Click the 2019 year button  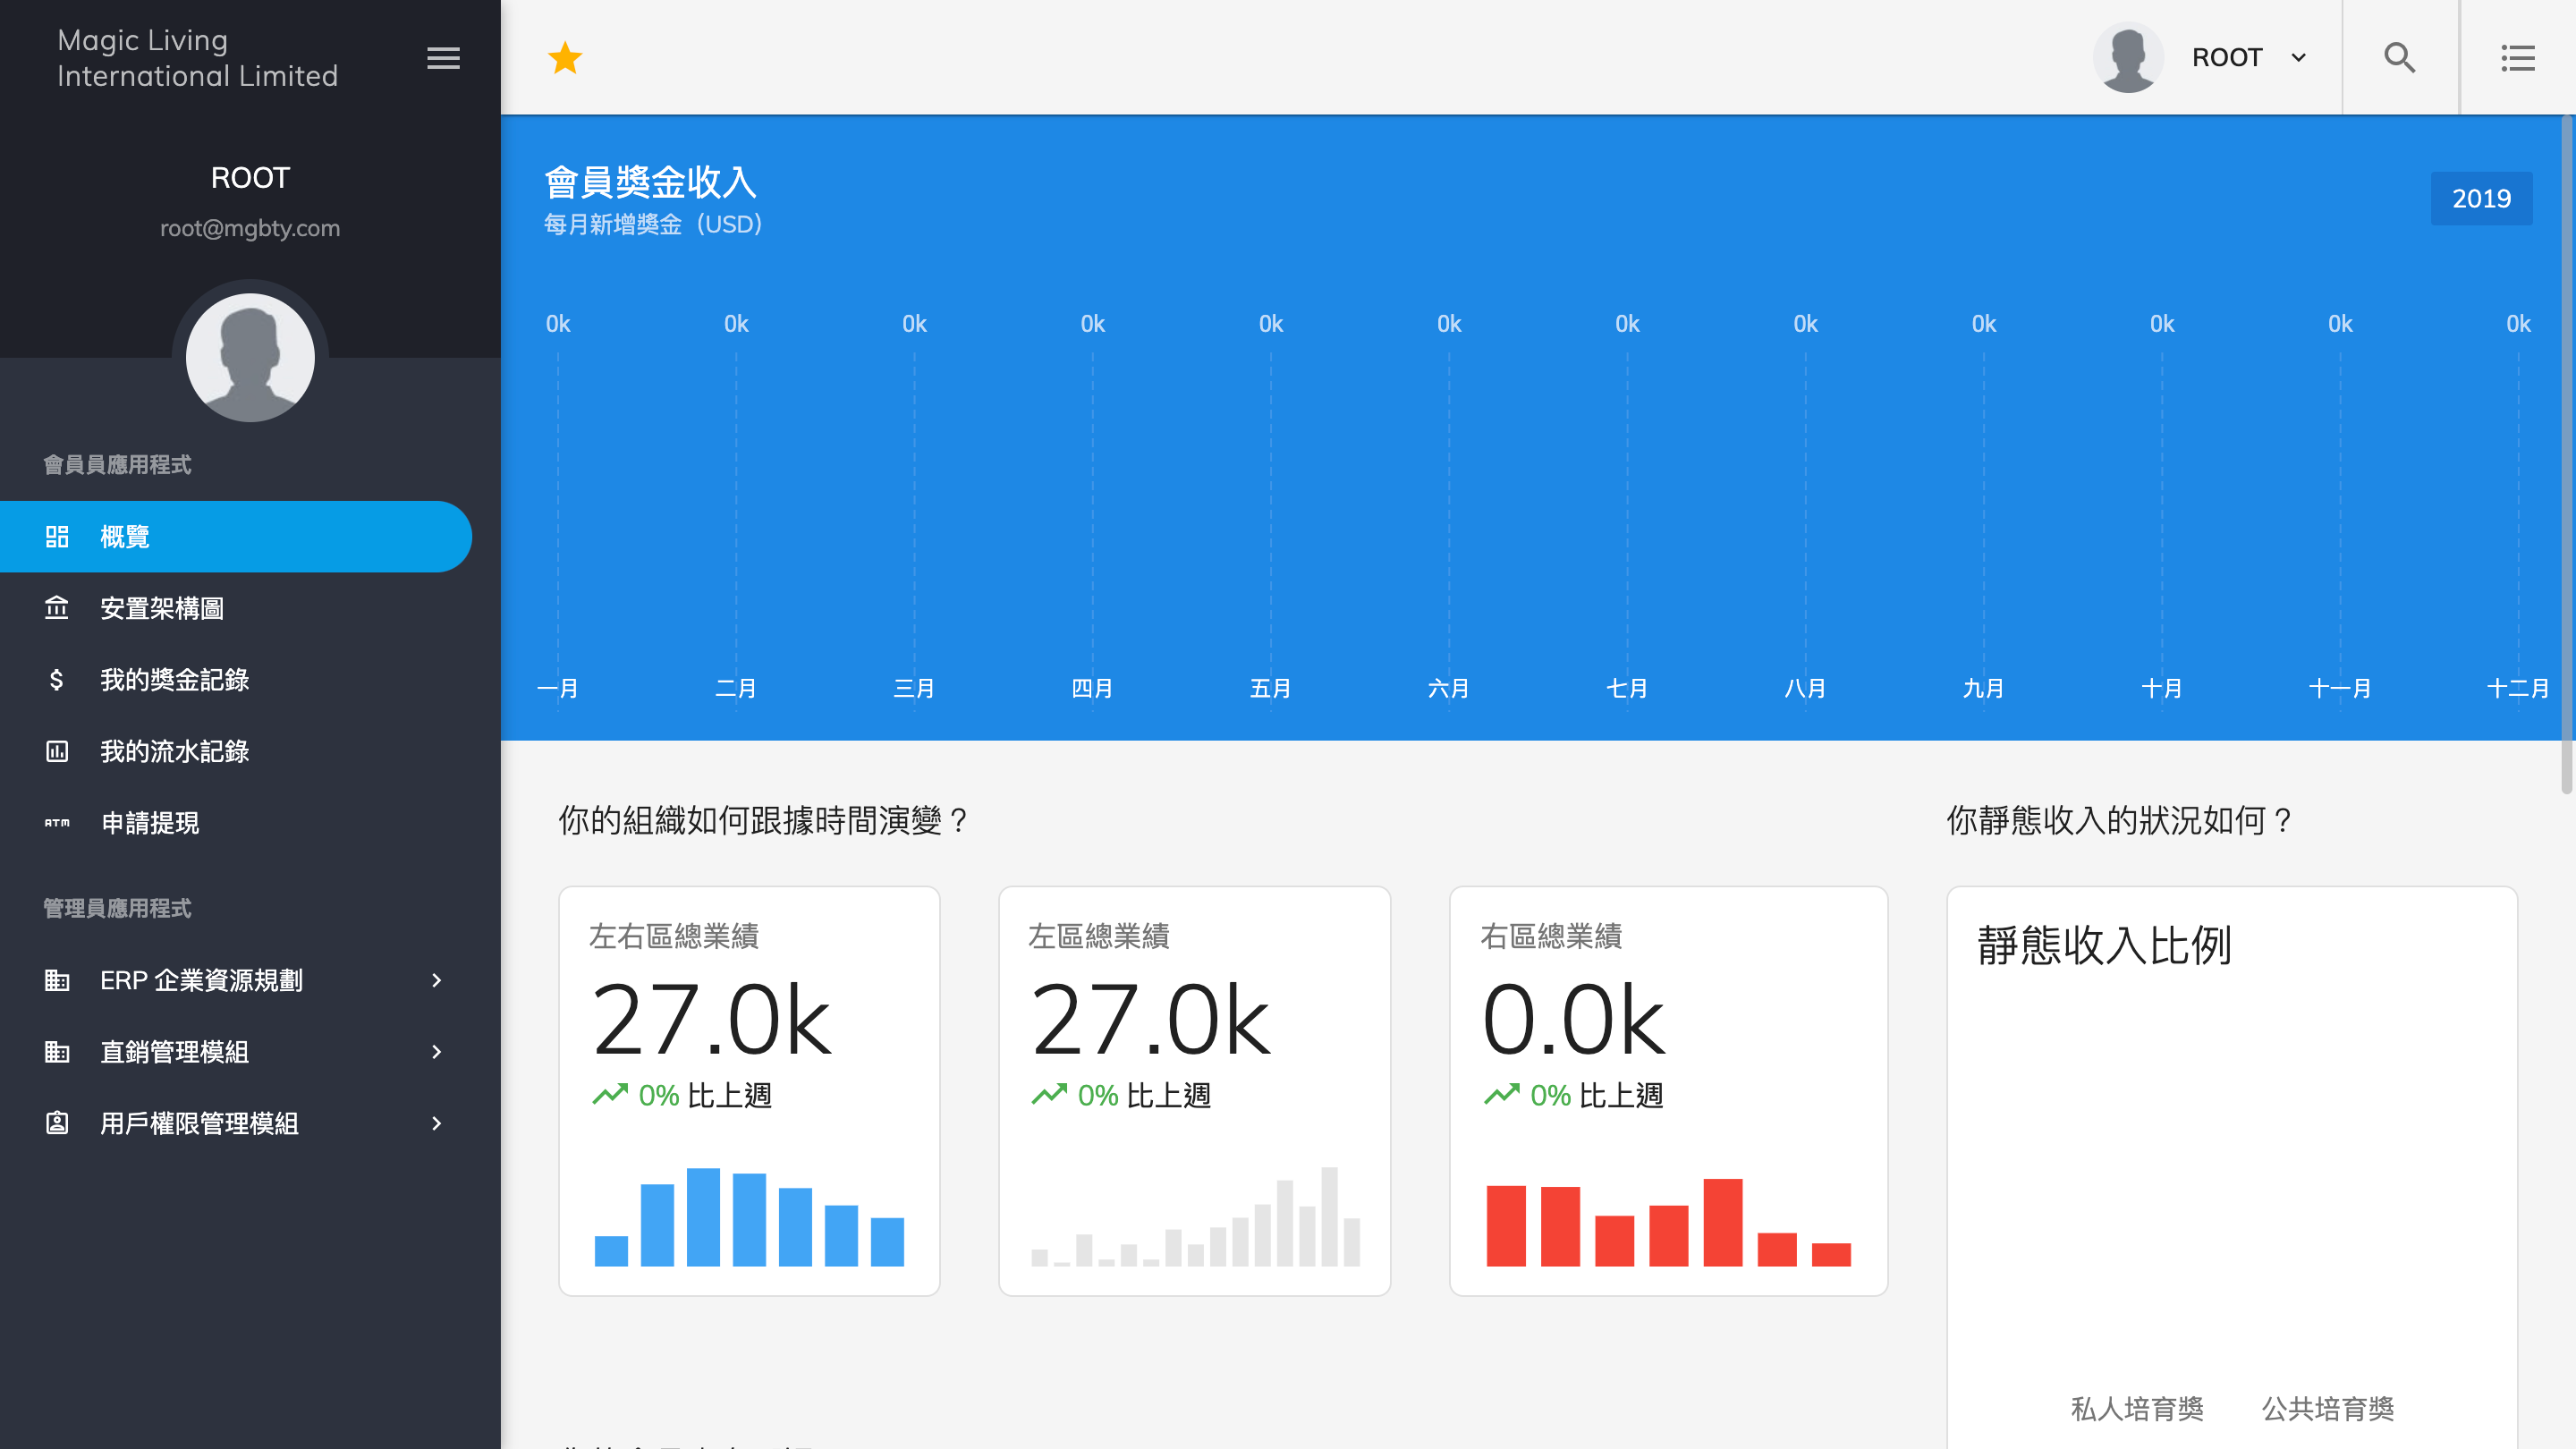(2481, 198)
